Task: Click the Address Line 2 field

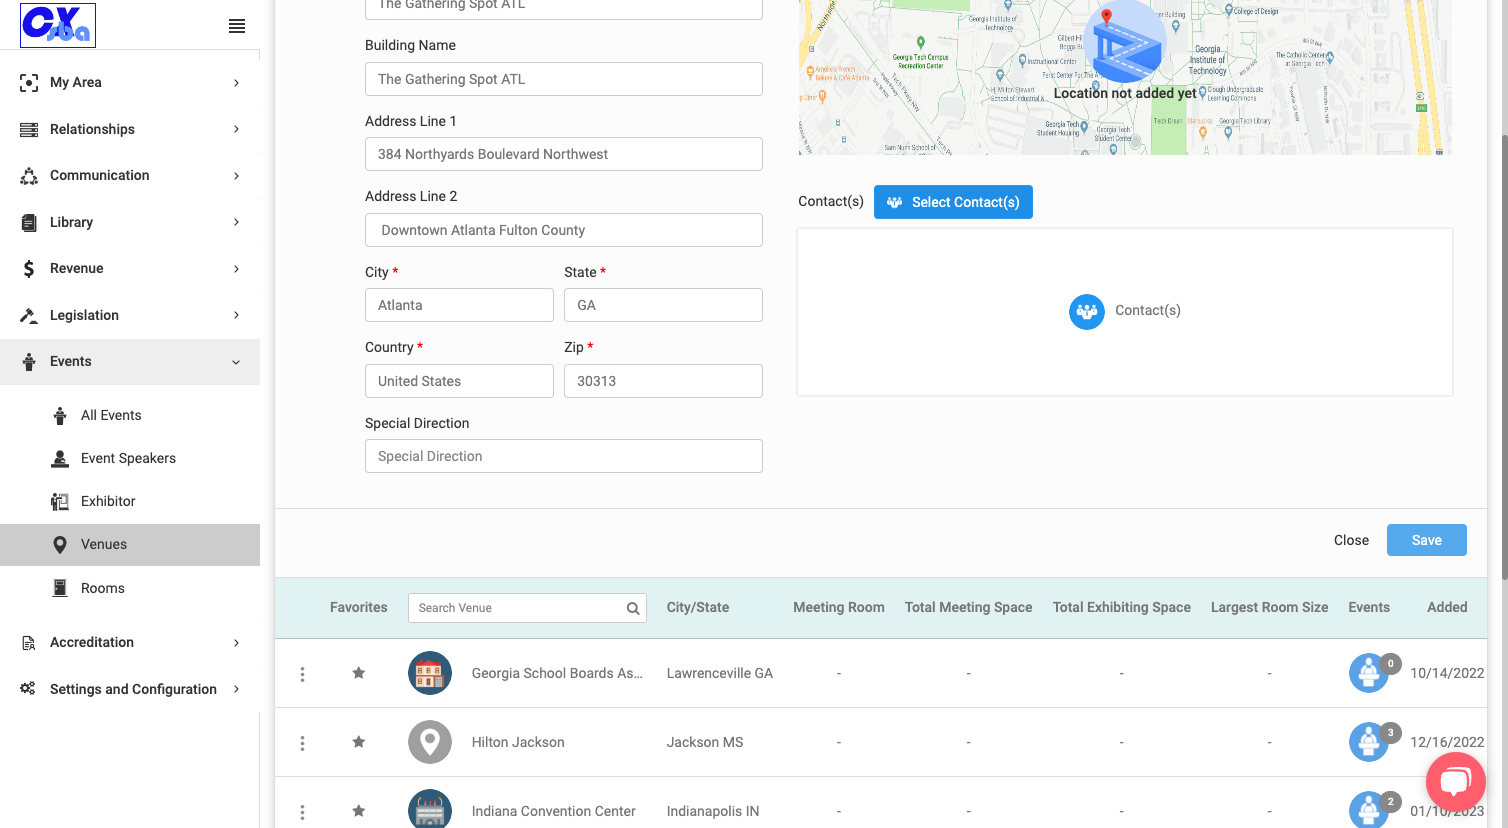Action: [564, 230]
